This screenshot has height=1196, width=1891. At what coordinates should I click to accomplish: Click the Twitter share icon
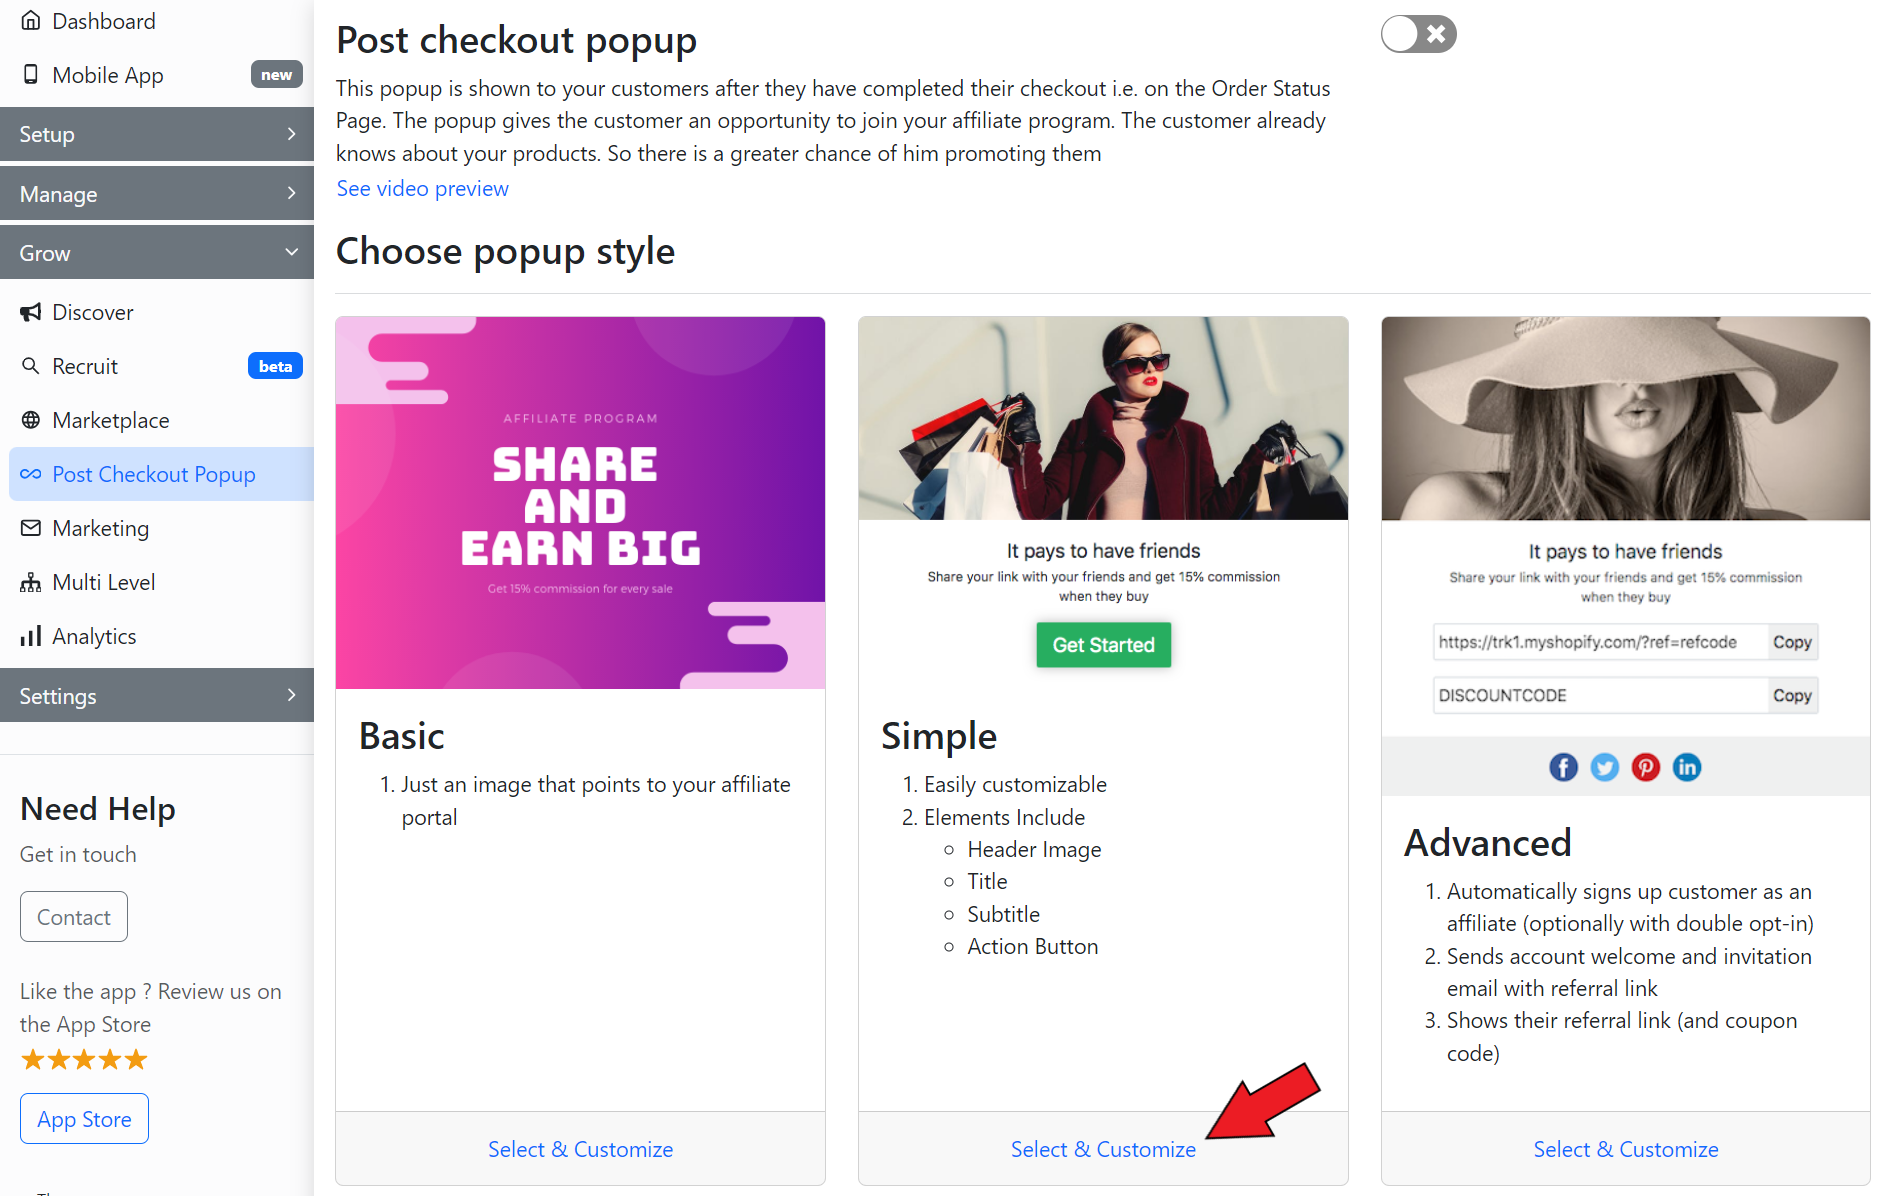[1604, 767]
